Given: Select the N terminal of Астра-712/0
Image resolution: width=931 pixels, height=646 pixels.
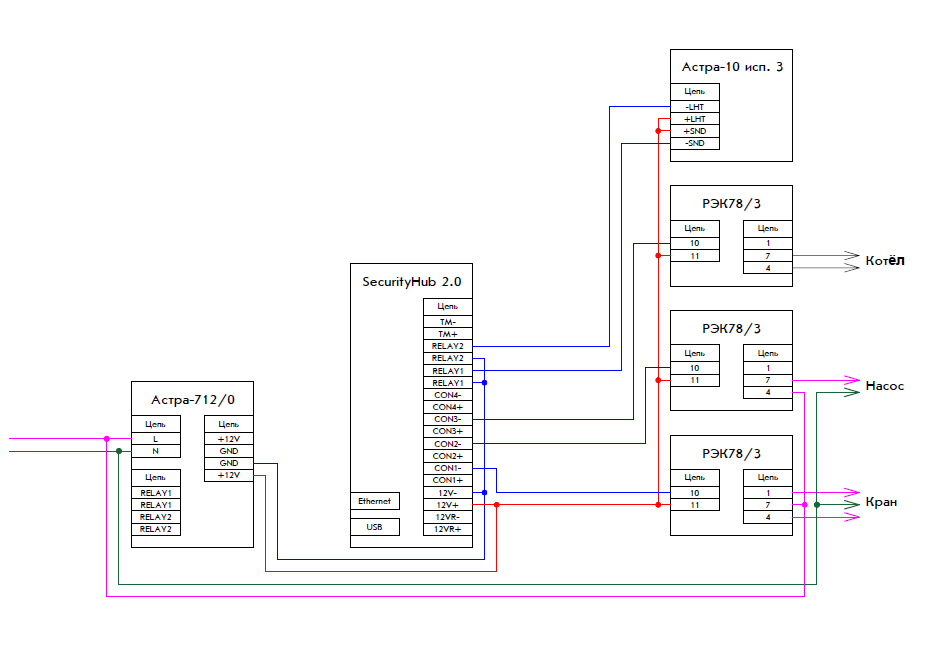Looking at the screenshot, I should click(156, 451).
